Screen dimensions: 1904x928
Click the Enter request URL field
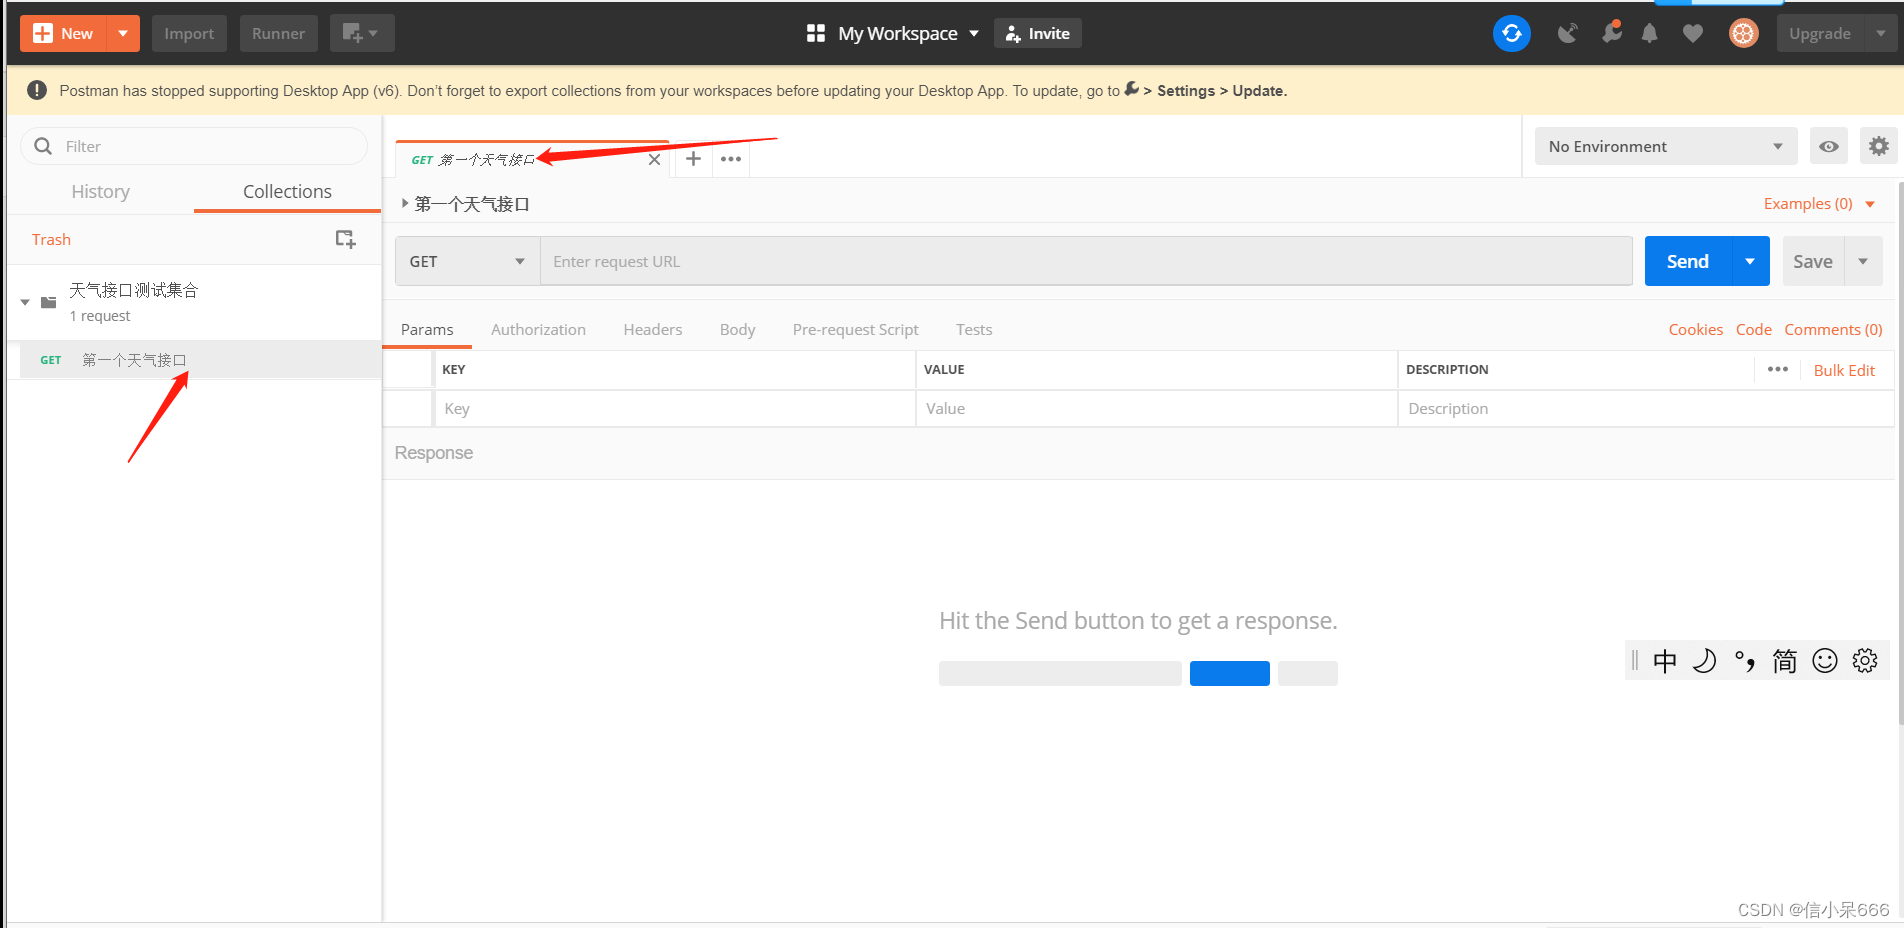[1086, 261]
